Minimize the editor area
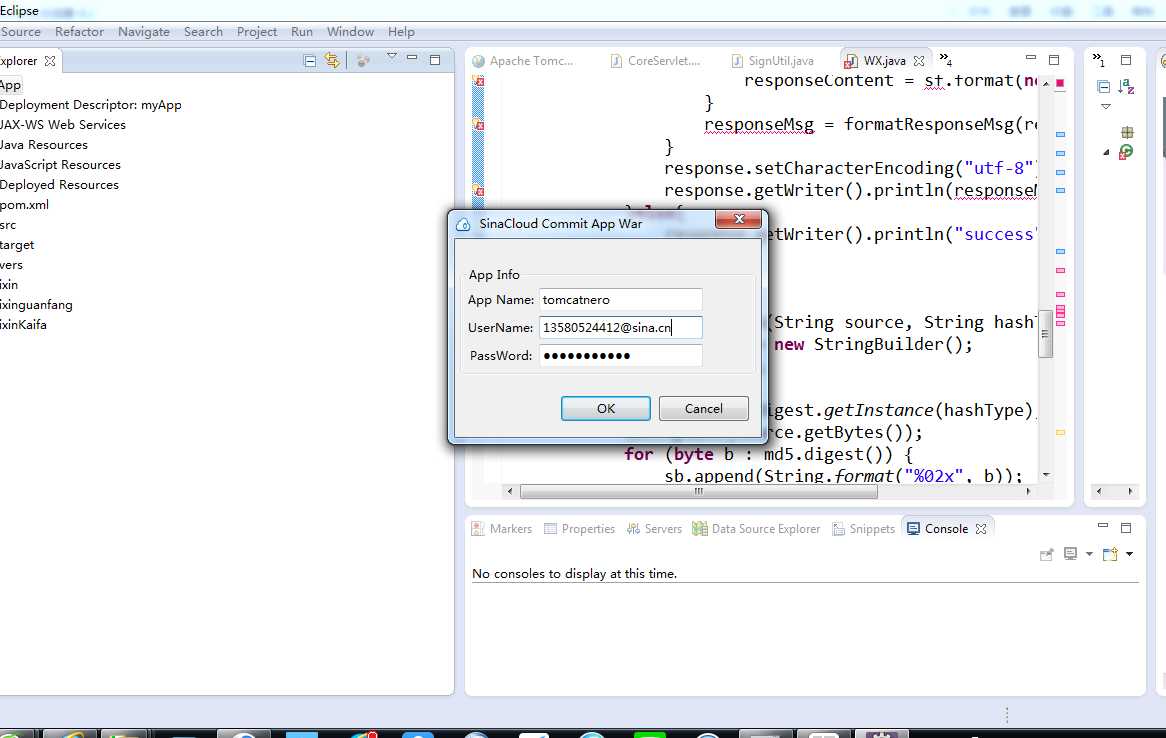 1031,57
